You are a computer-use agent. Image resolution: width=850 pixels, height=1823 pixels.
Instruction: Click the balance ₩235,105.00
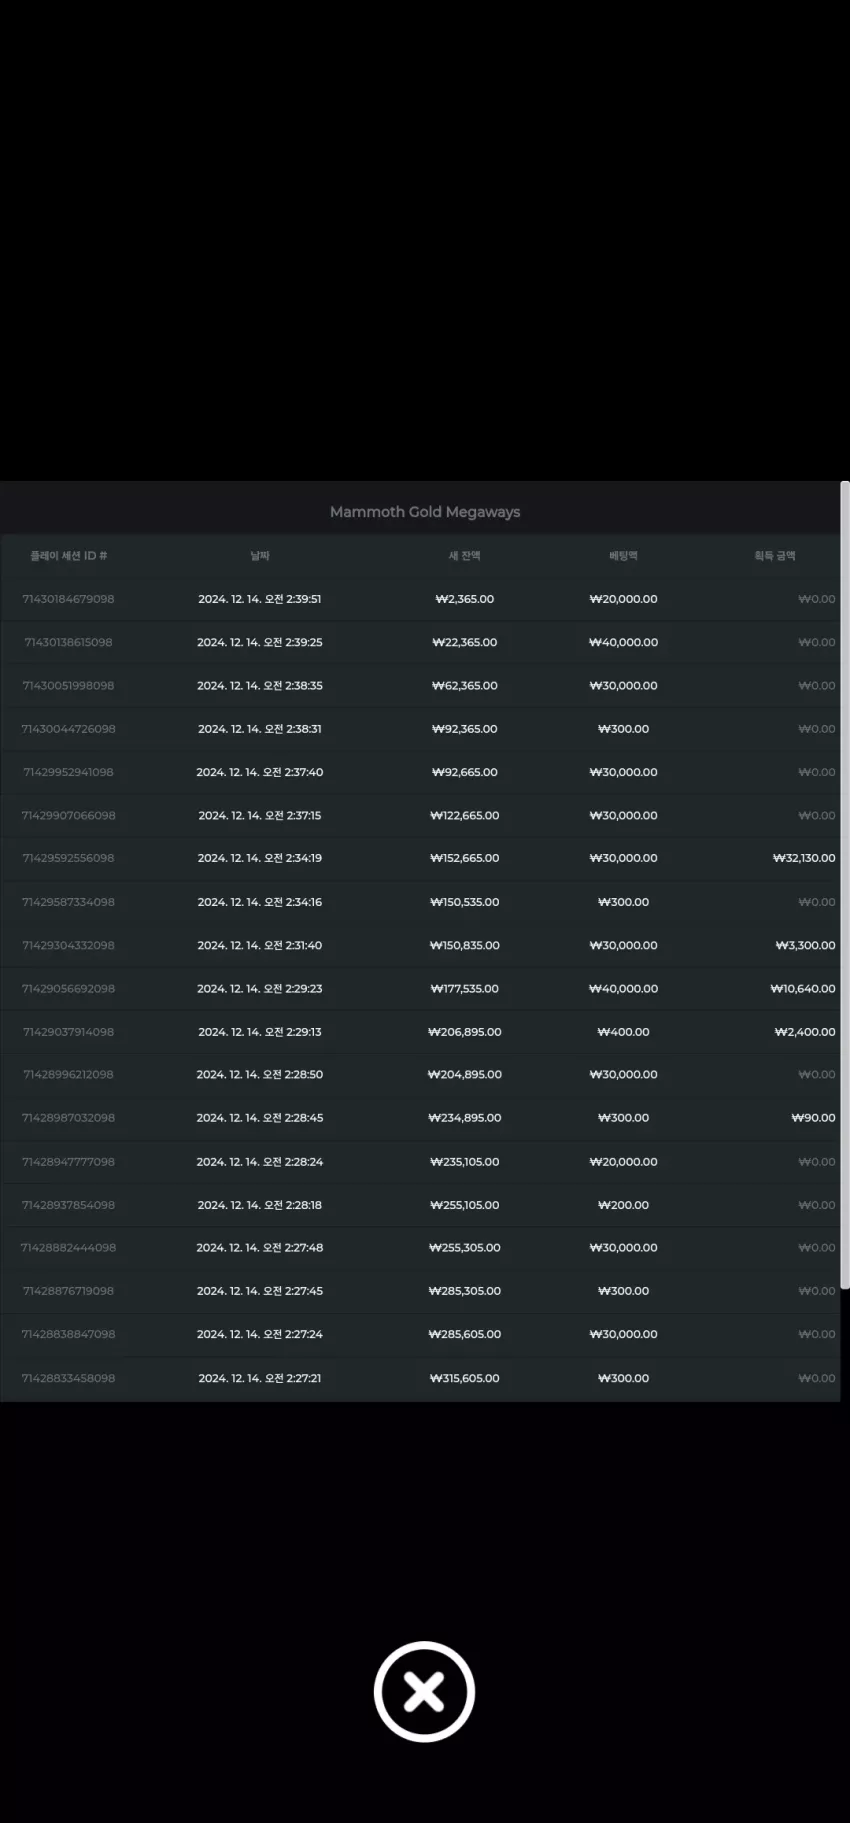465,1162
